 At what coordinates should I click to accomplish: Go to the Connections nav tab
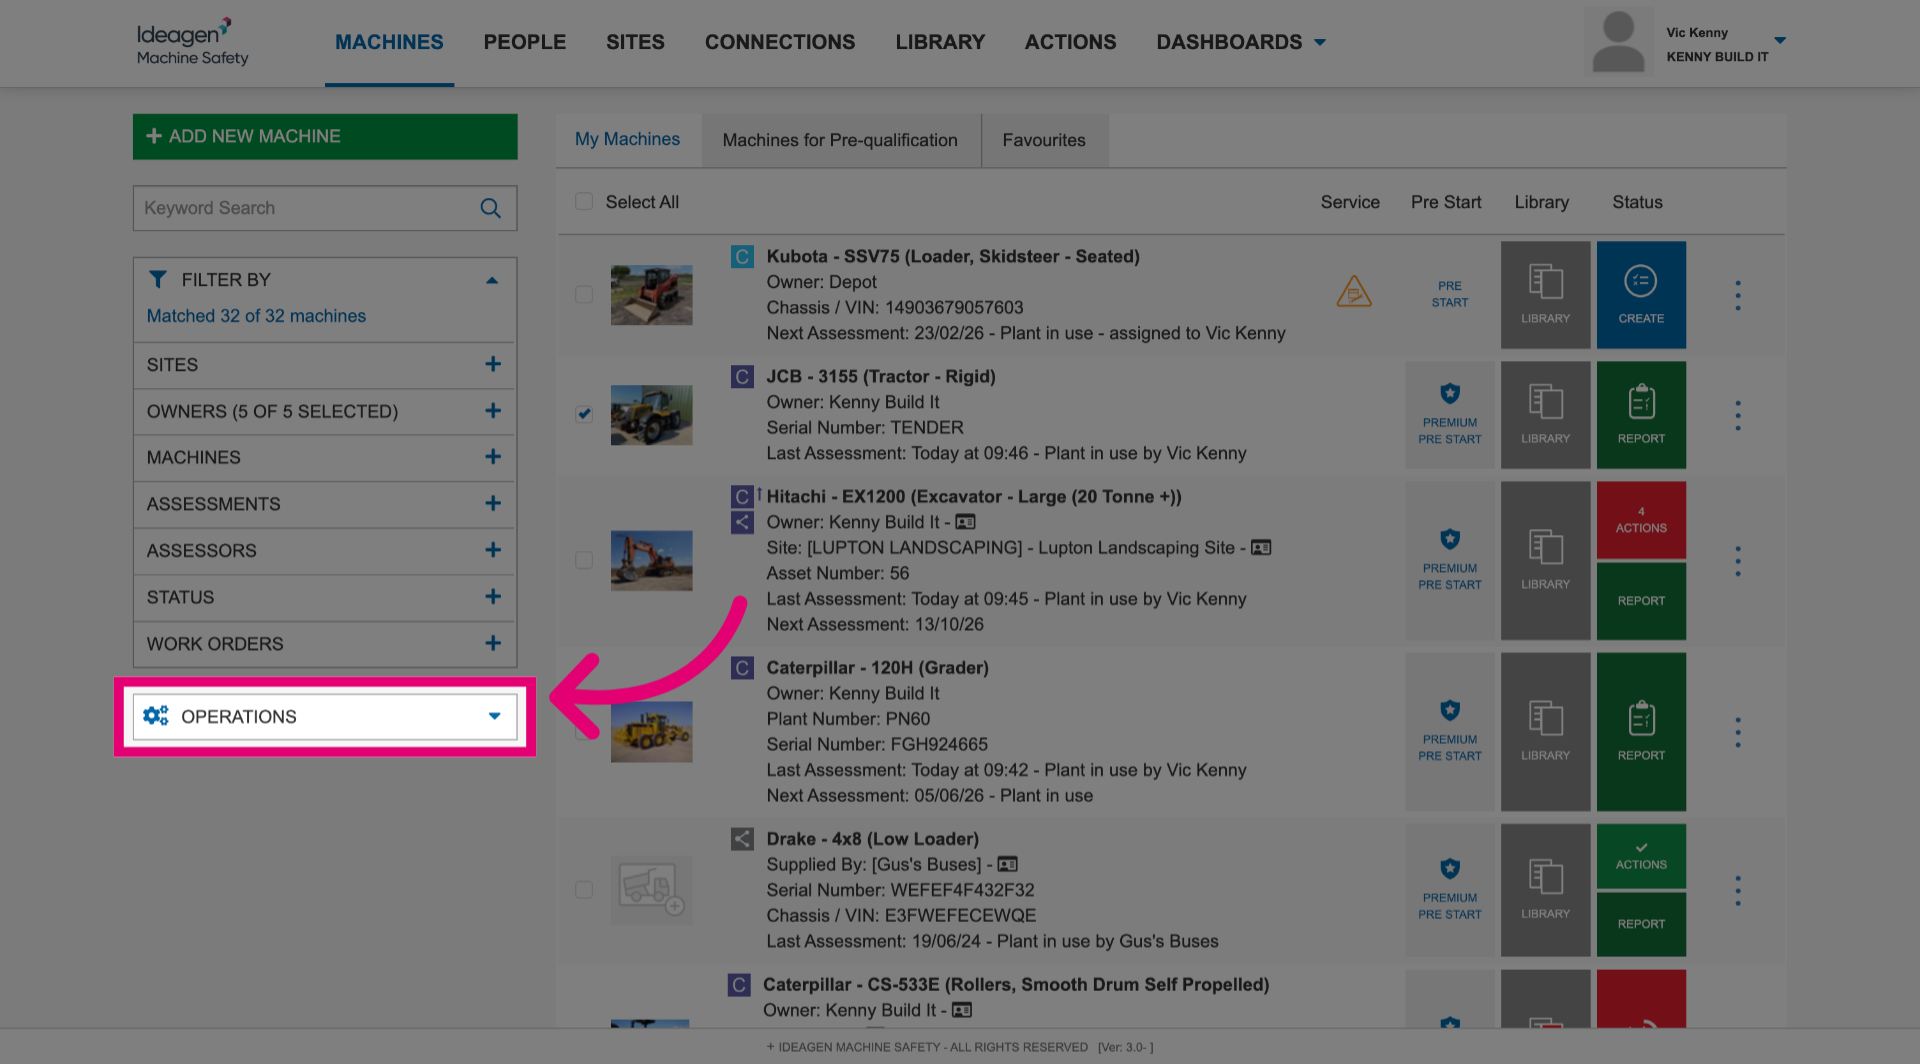780,42
